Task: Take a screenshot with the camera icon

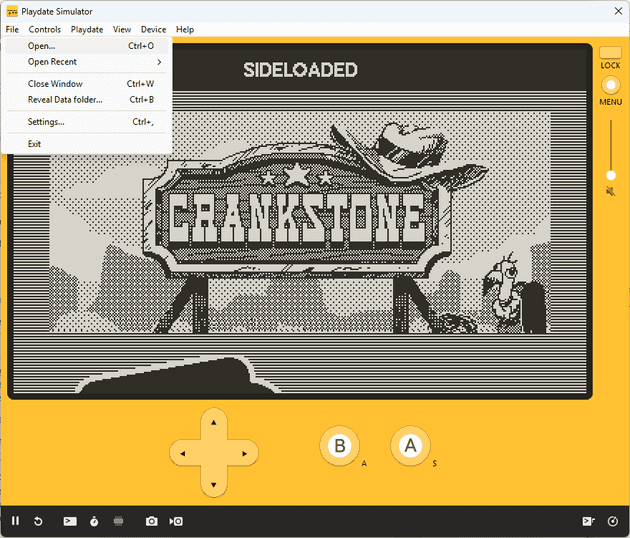Action: [x=152, y=521]
